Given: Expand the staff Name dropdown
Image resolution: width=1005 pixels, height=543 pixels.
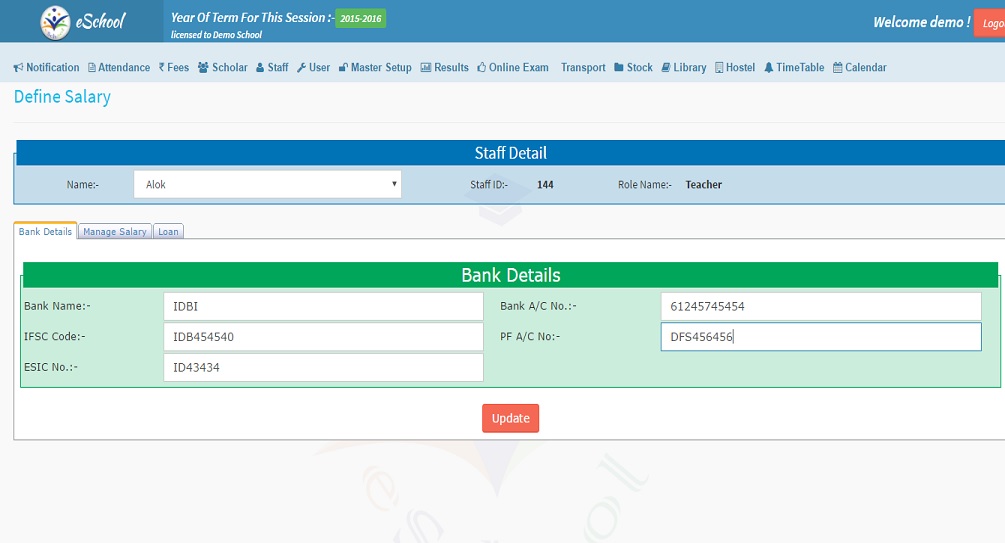Looking at the screenshot, I should tap(267, 184).
